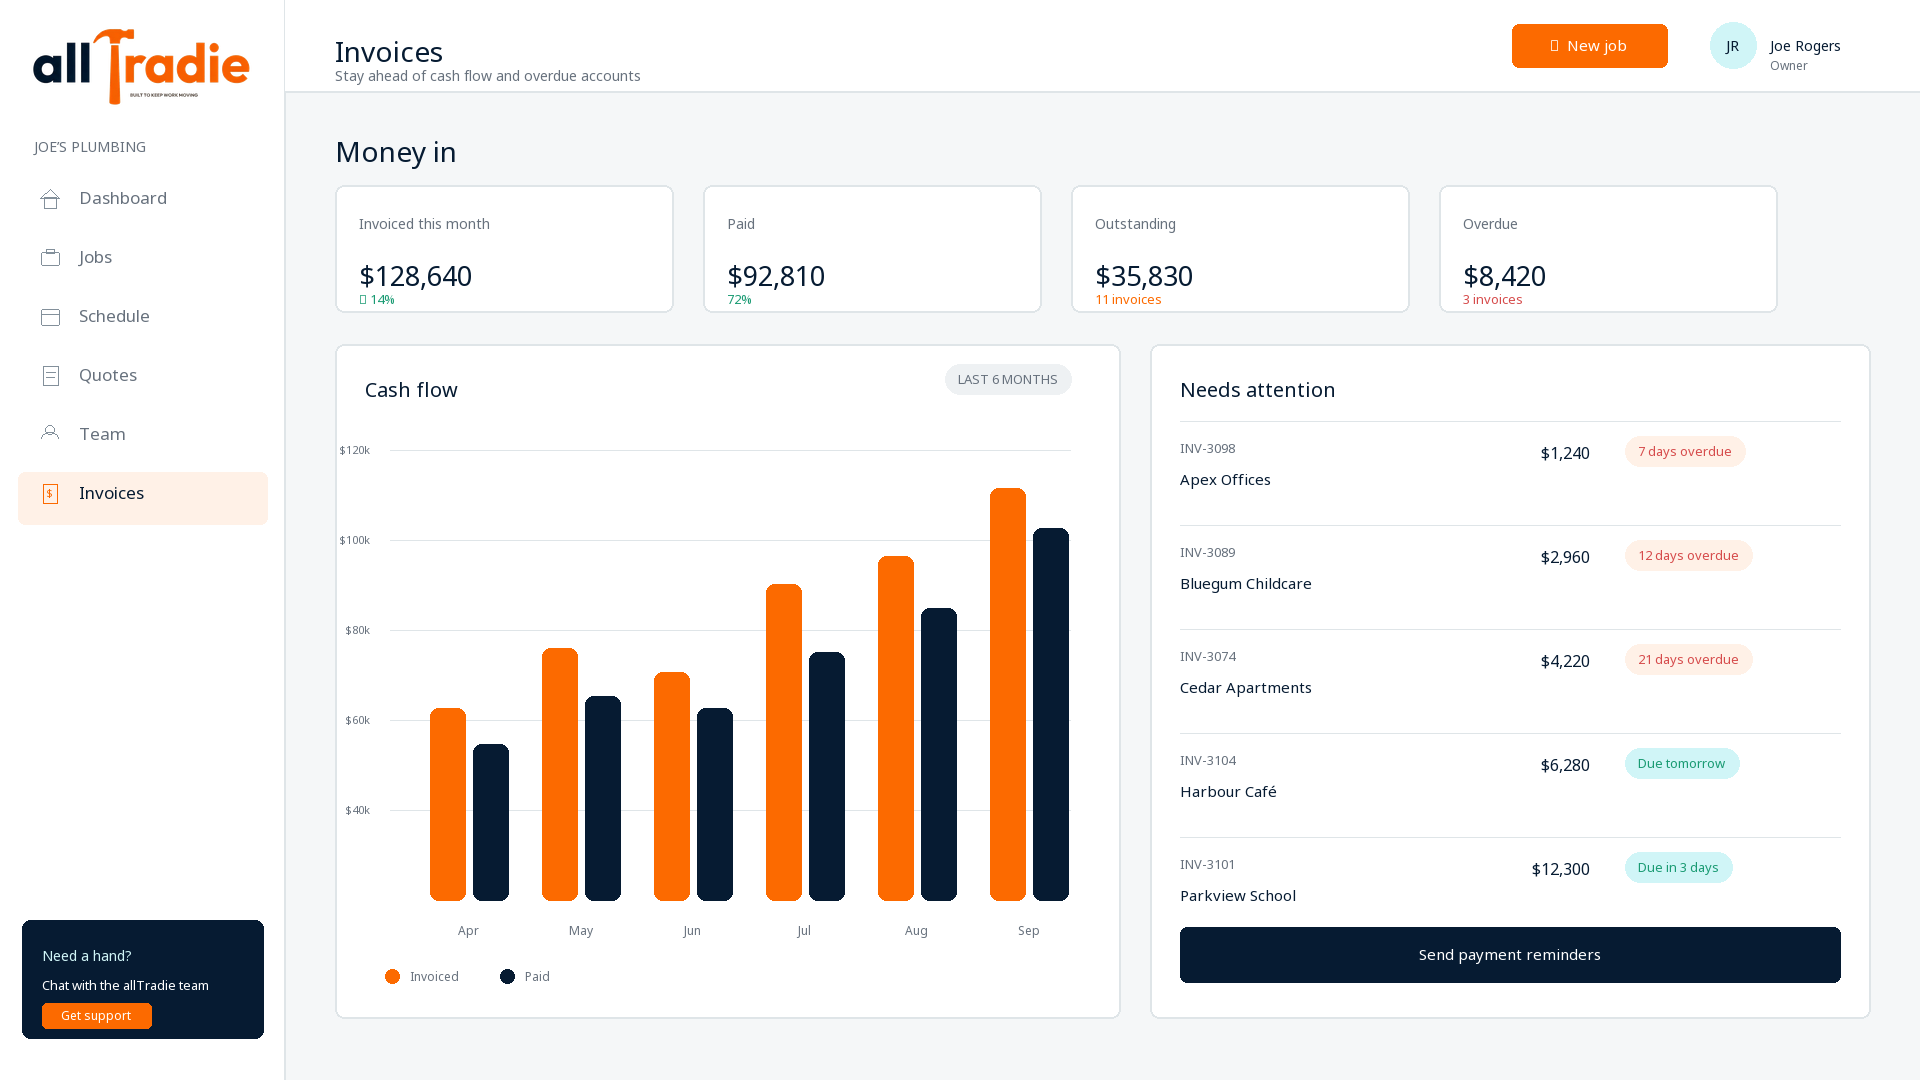Image resolution: width=1920 pixels, height=1080 pixels.
Task: Navigate to Quotes
Action: coord(143,376)
